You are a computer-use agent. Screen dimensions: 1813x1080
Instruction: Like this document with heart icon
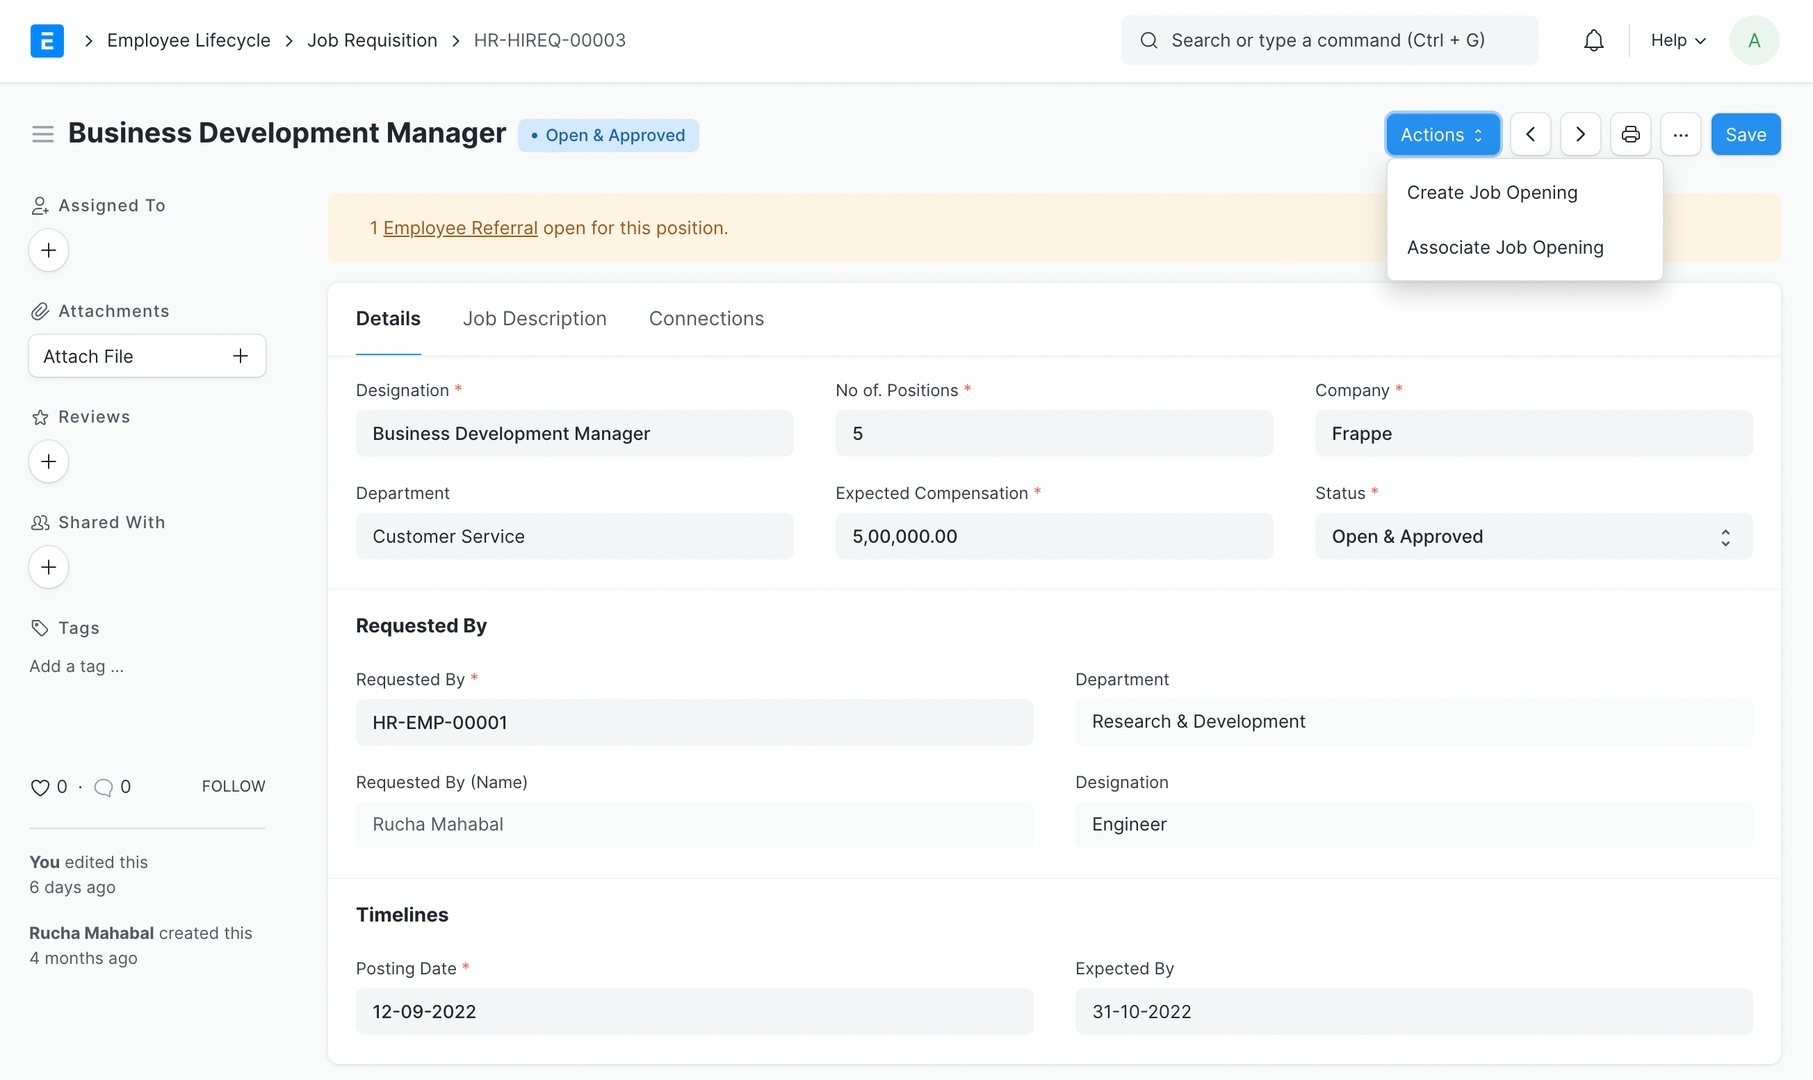pyautogui.click(x=40, y=788)
